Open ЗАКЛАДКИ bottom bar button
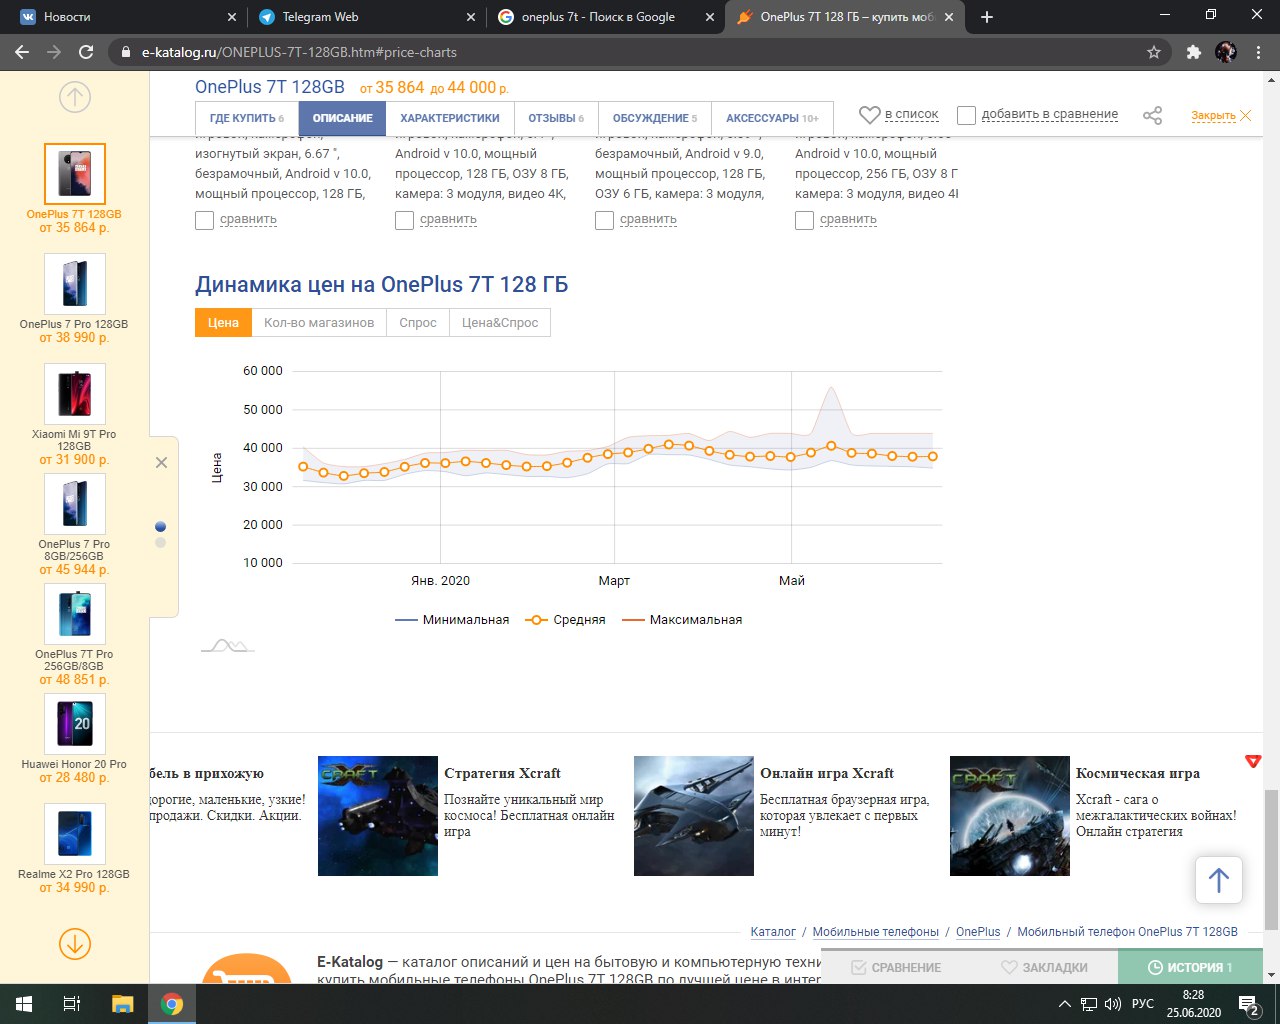Image resolution: width=1280 pixels, height=1024 pixels. click(x=1044, y=967)
